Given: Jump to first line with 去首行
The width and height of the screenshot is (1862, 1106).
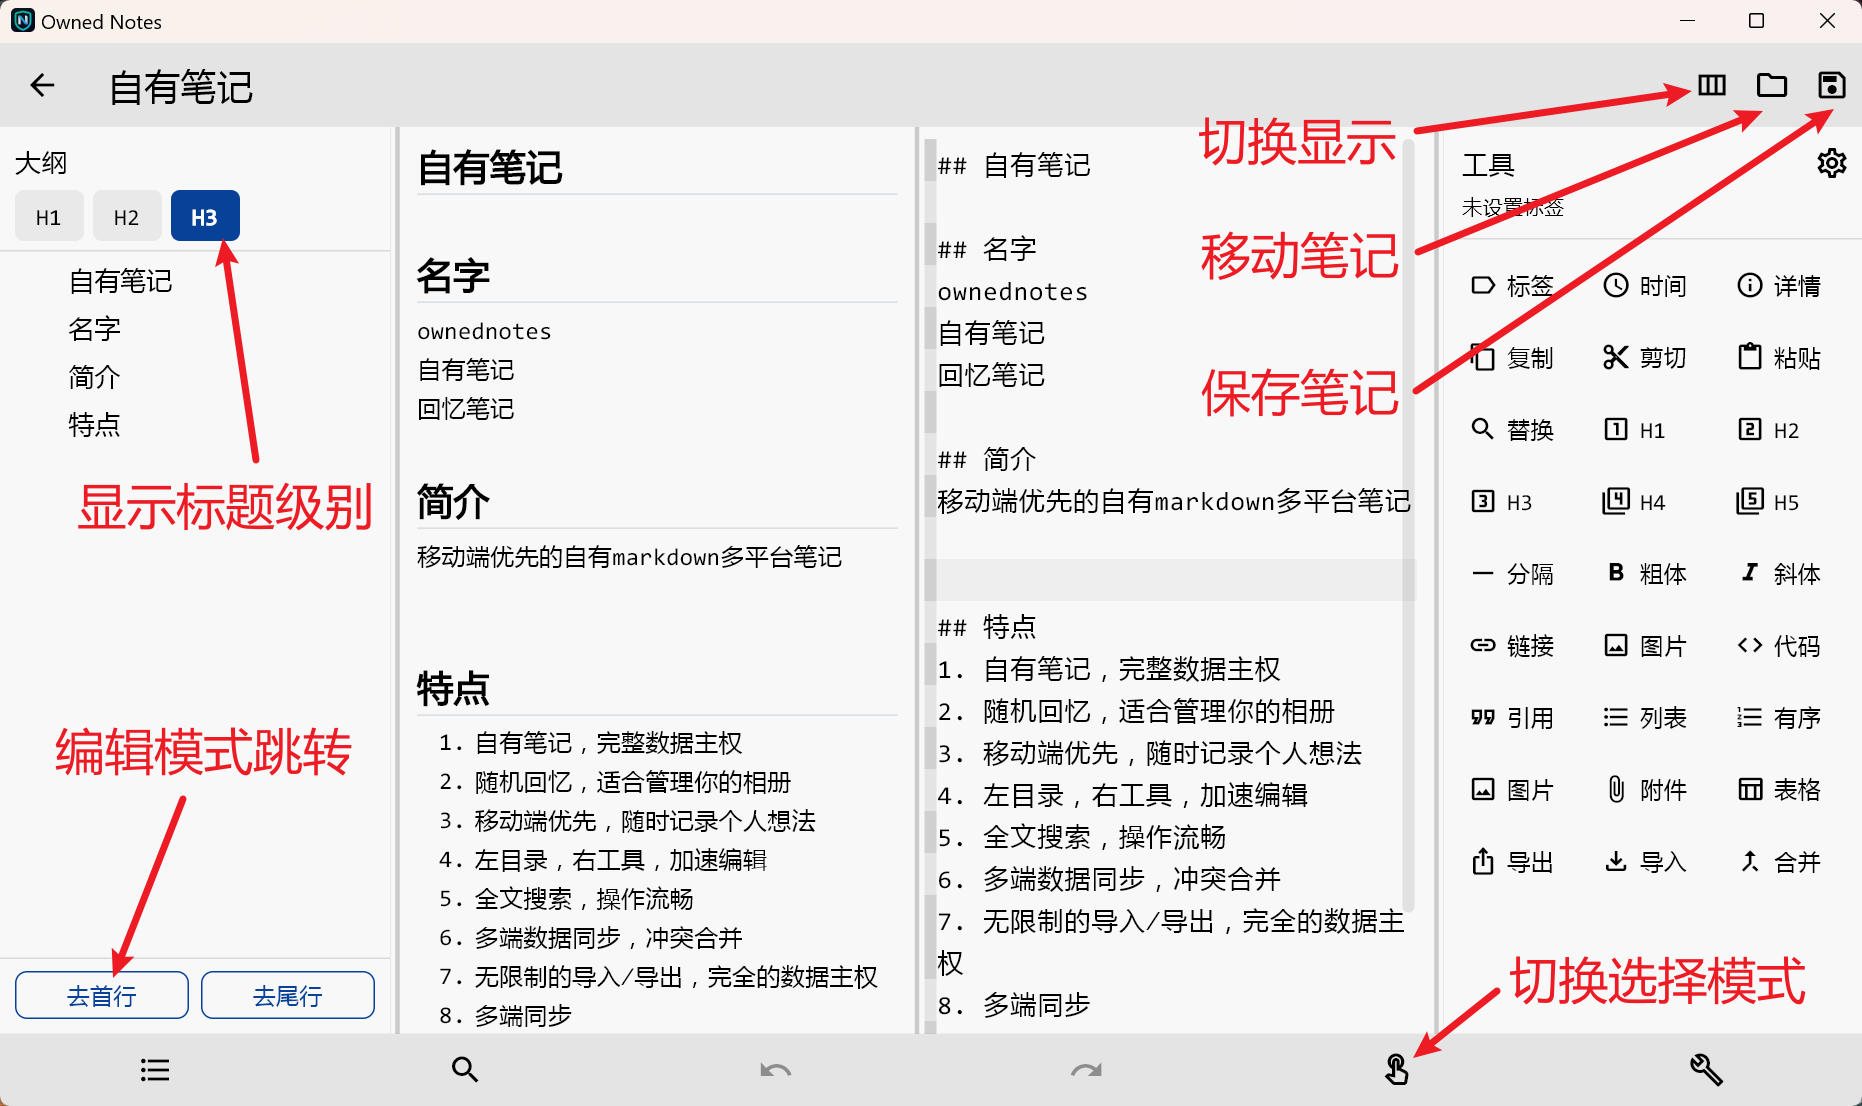Looking at the screenshot, I should click(102, 995).
